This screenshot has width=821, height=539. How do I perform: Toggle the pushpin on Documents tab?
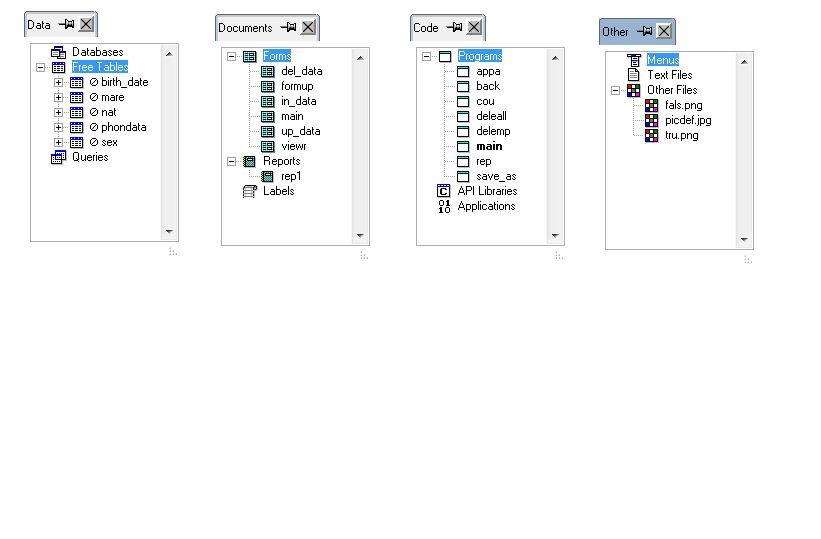[x=289, y=27]
